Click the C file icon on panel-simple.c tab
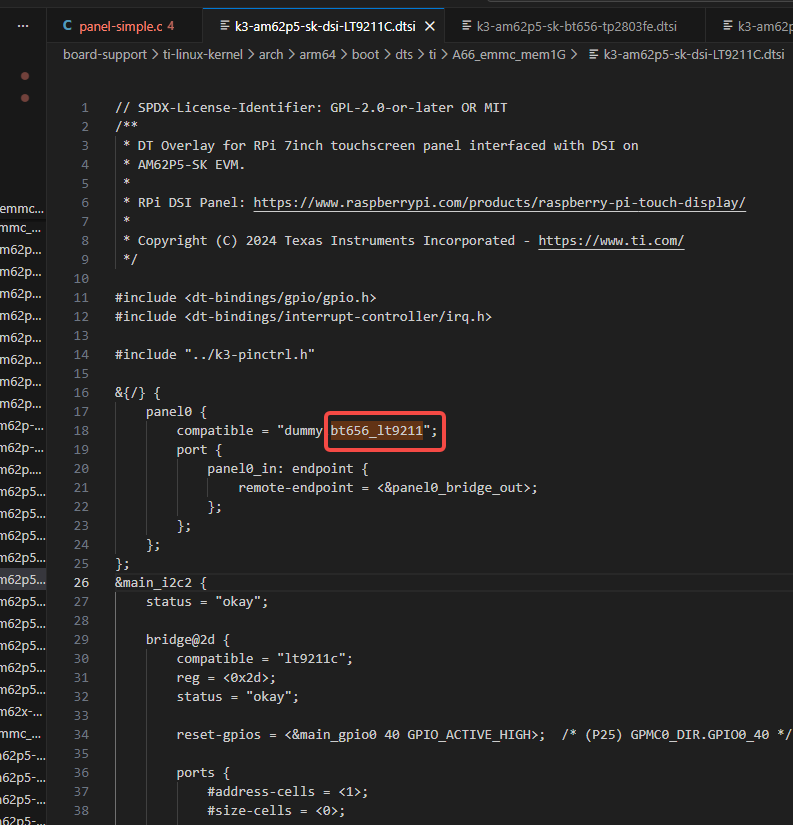 pos(67,26)
